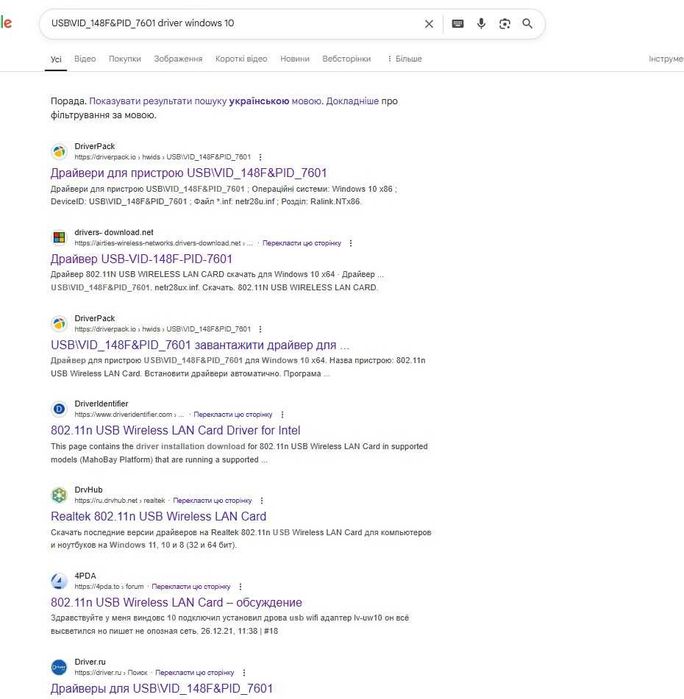Click Показувати результати пошуку українською мовою link
This screenshot has width=684, height=699.
tap(205, 101)
